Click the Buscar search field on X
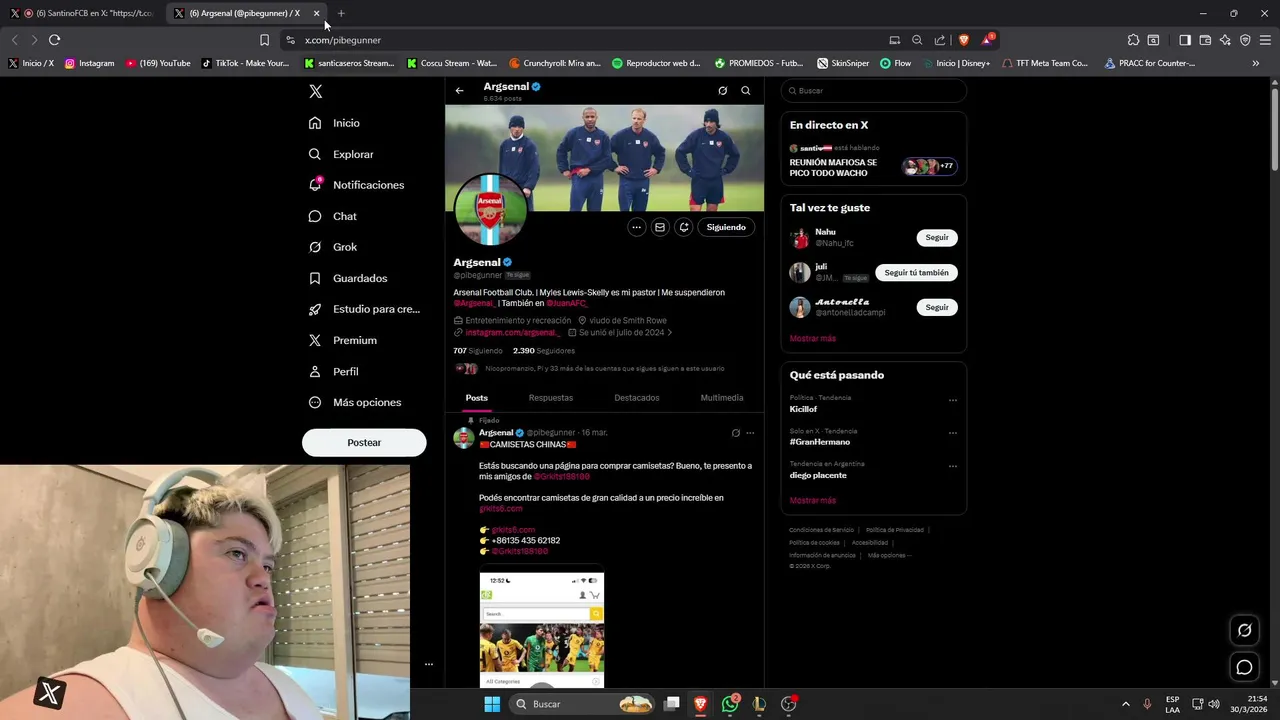Image resolution: width=1280 pixels, height=720 pixels. pos(874,91)
